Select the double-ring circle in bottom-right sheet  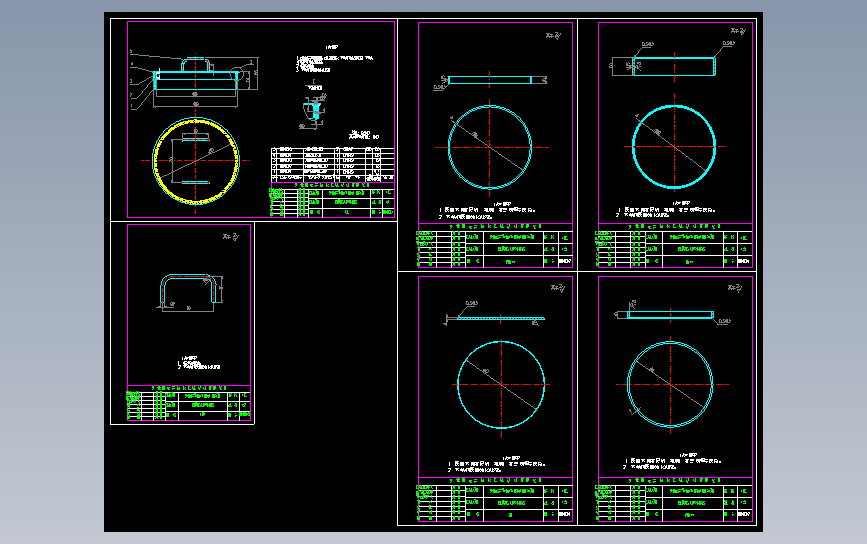pyautogui.click(x=670, y=384)
